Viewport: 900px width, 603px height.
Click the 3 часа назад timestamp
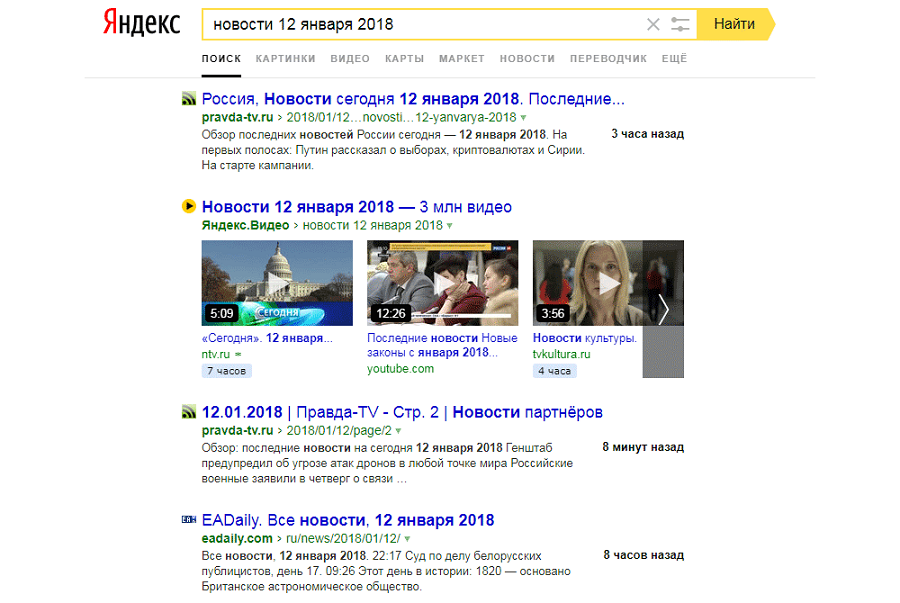tap(647, 134)
